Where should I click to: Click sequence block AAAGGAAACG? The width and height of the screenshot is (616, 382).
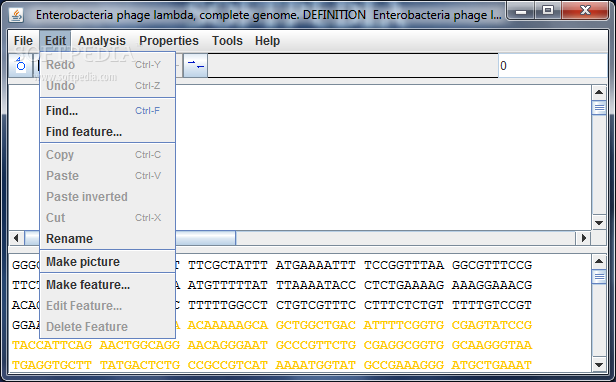492,285
